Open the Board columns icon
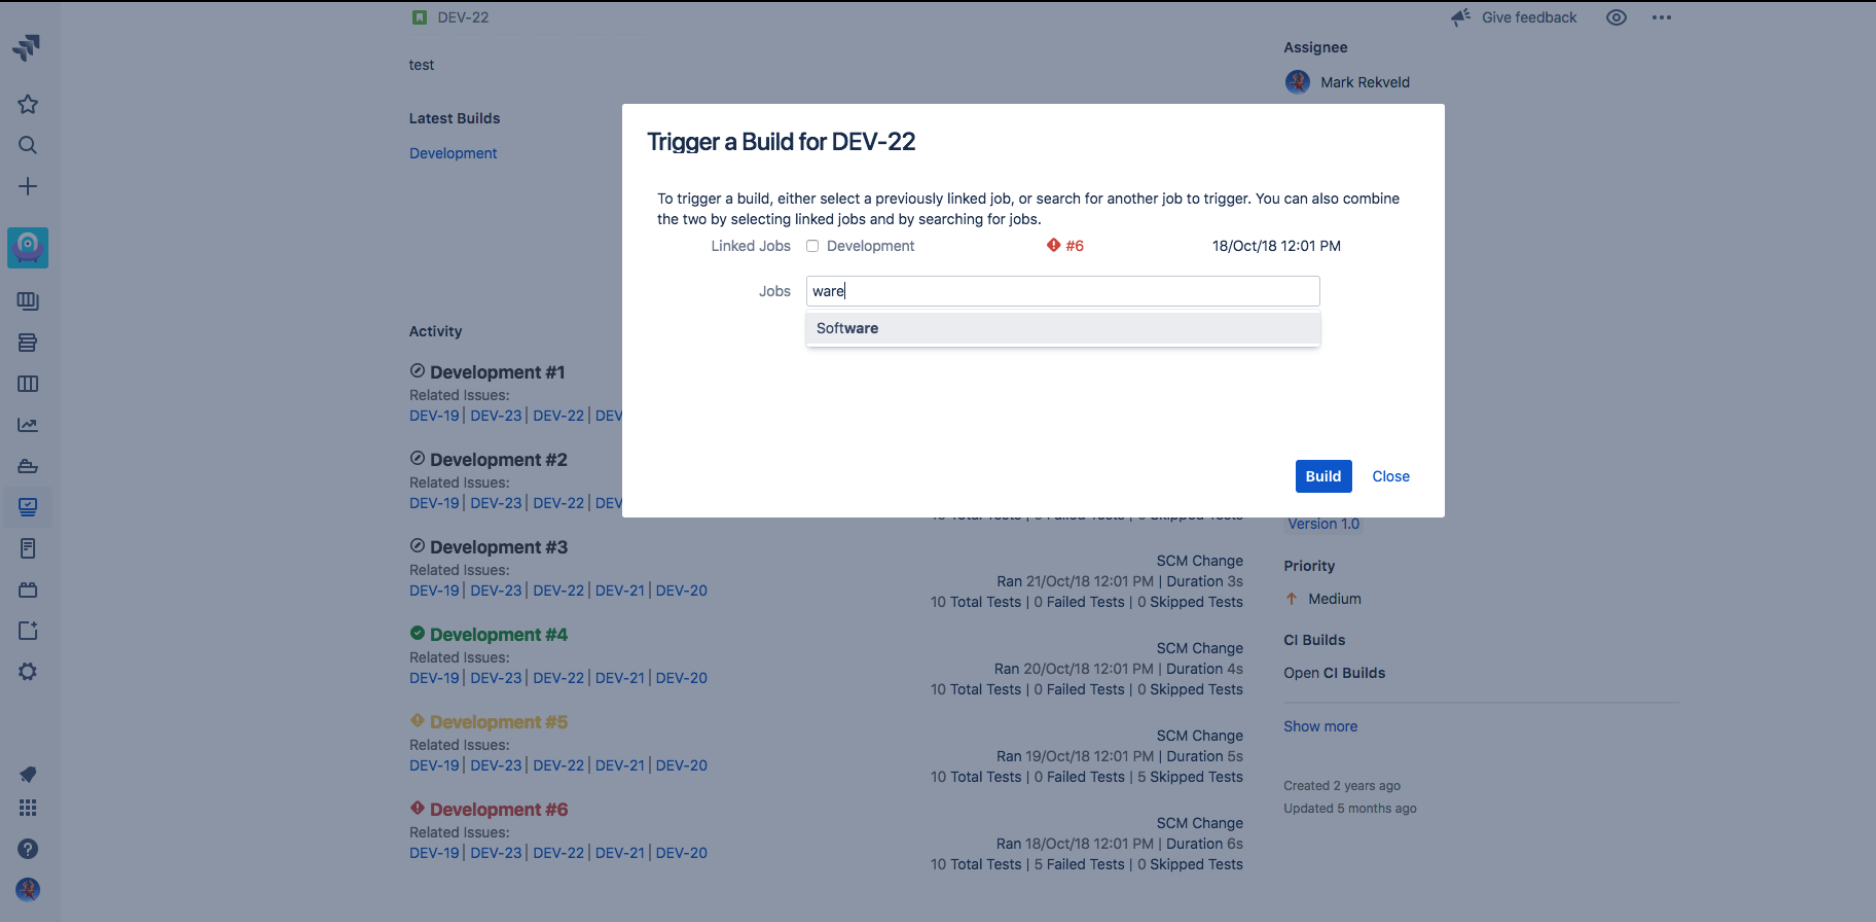 tap(27, 384)
